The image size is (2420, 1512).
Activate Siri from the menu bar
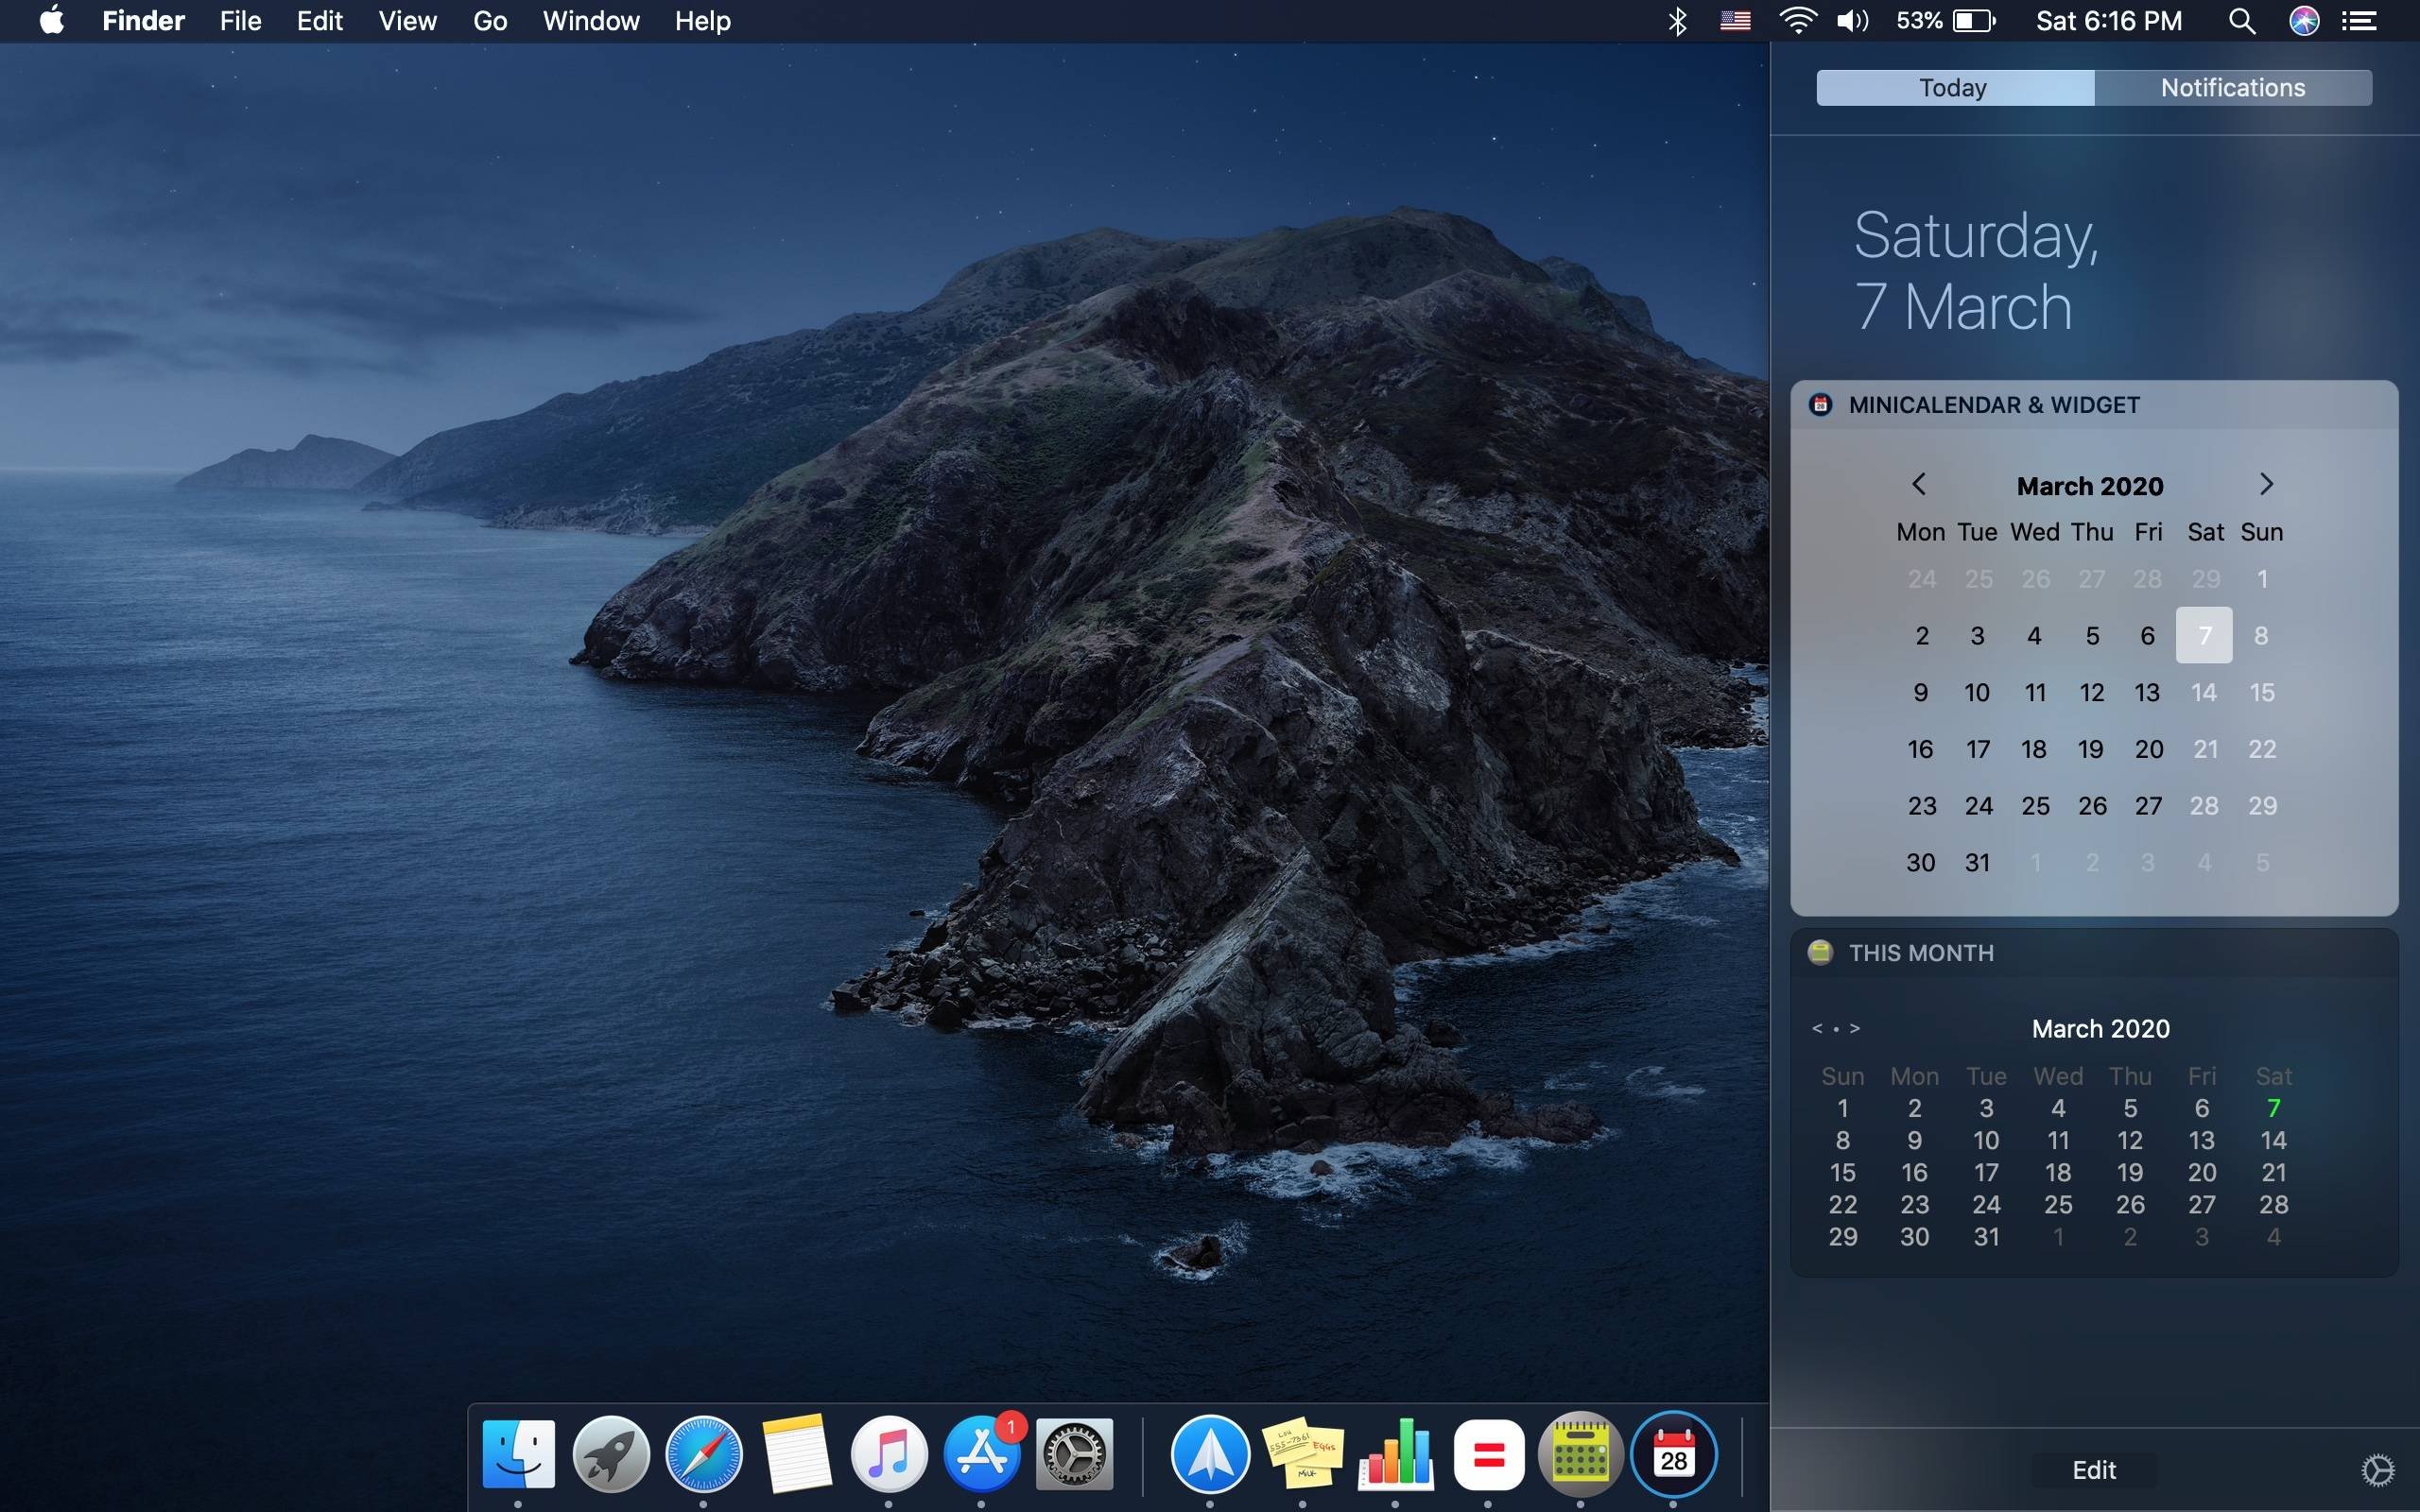2304,21
